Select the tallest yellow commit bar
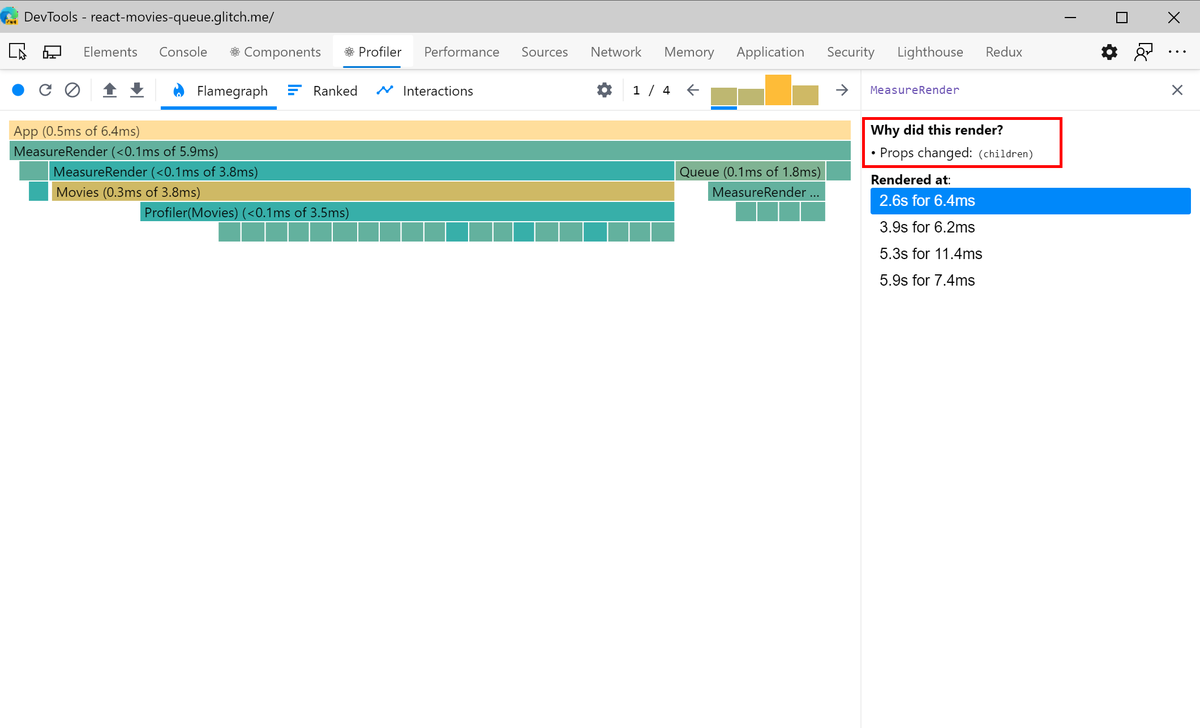 tap(778, 90)
